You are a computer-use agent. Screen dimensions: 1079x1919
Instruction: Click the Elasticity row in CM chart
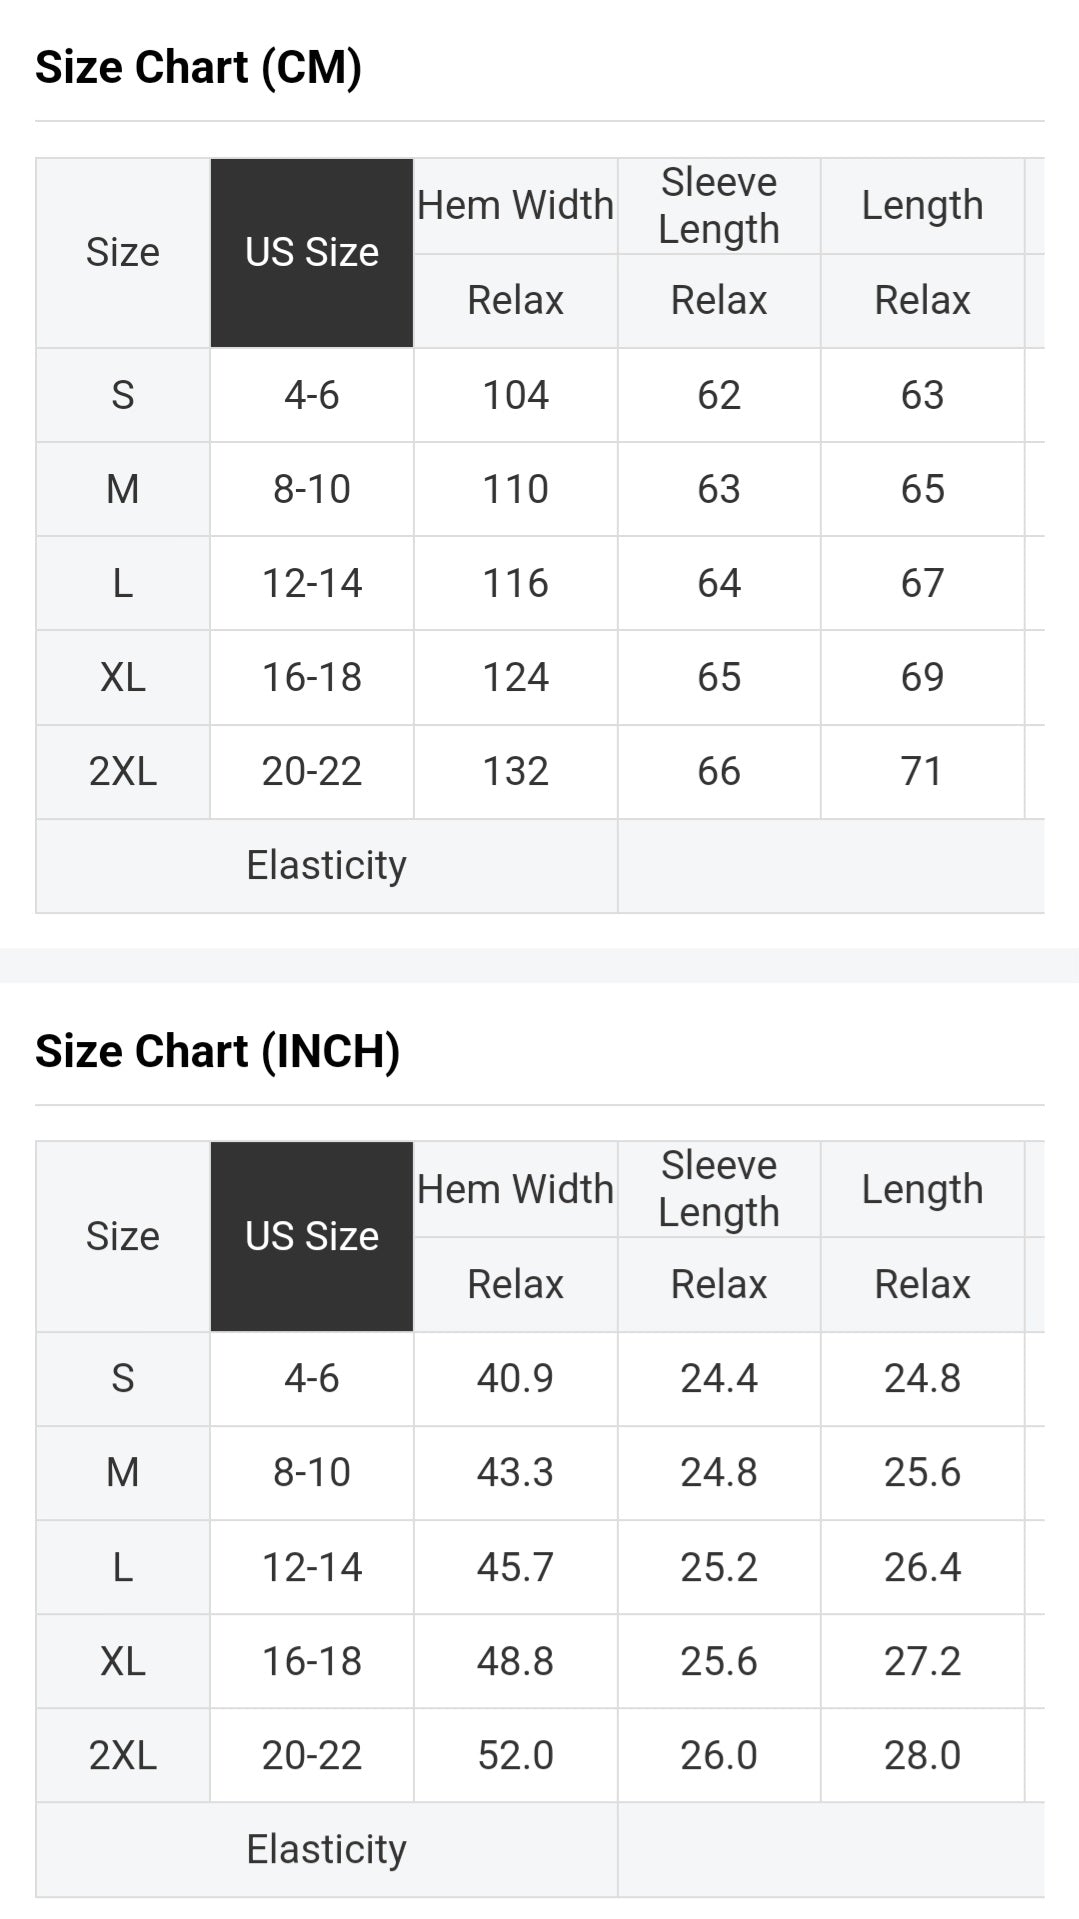coord(326,866)
